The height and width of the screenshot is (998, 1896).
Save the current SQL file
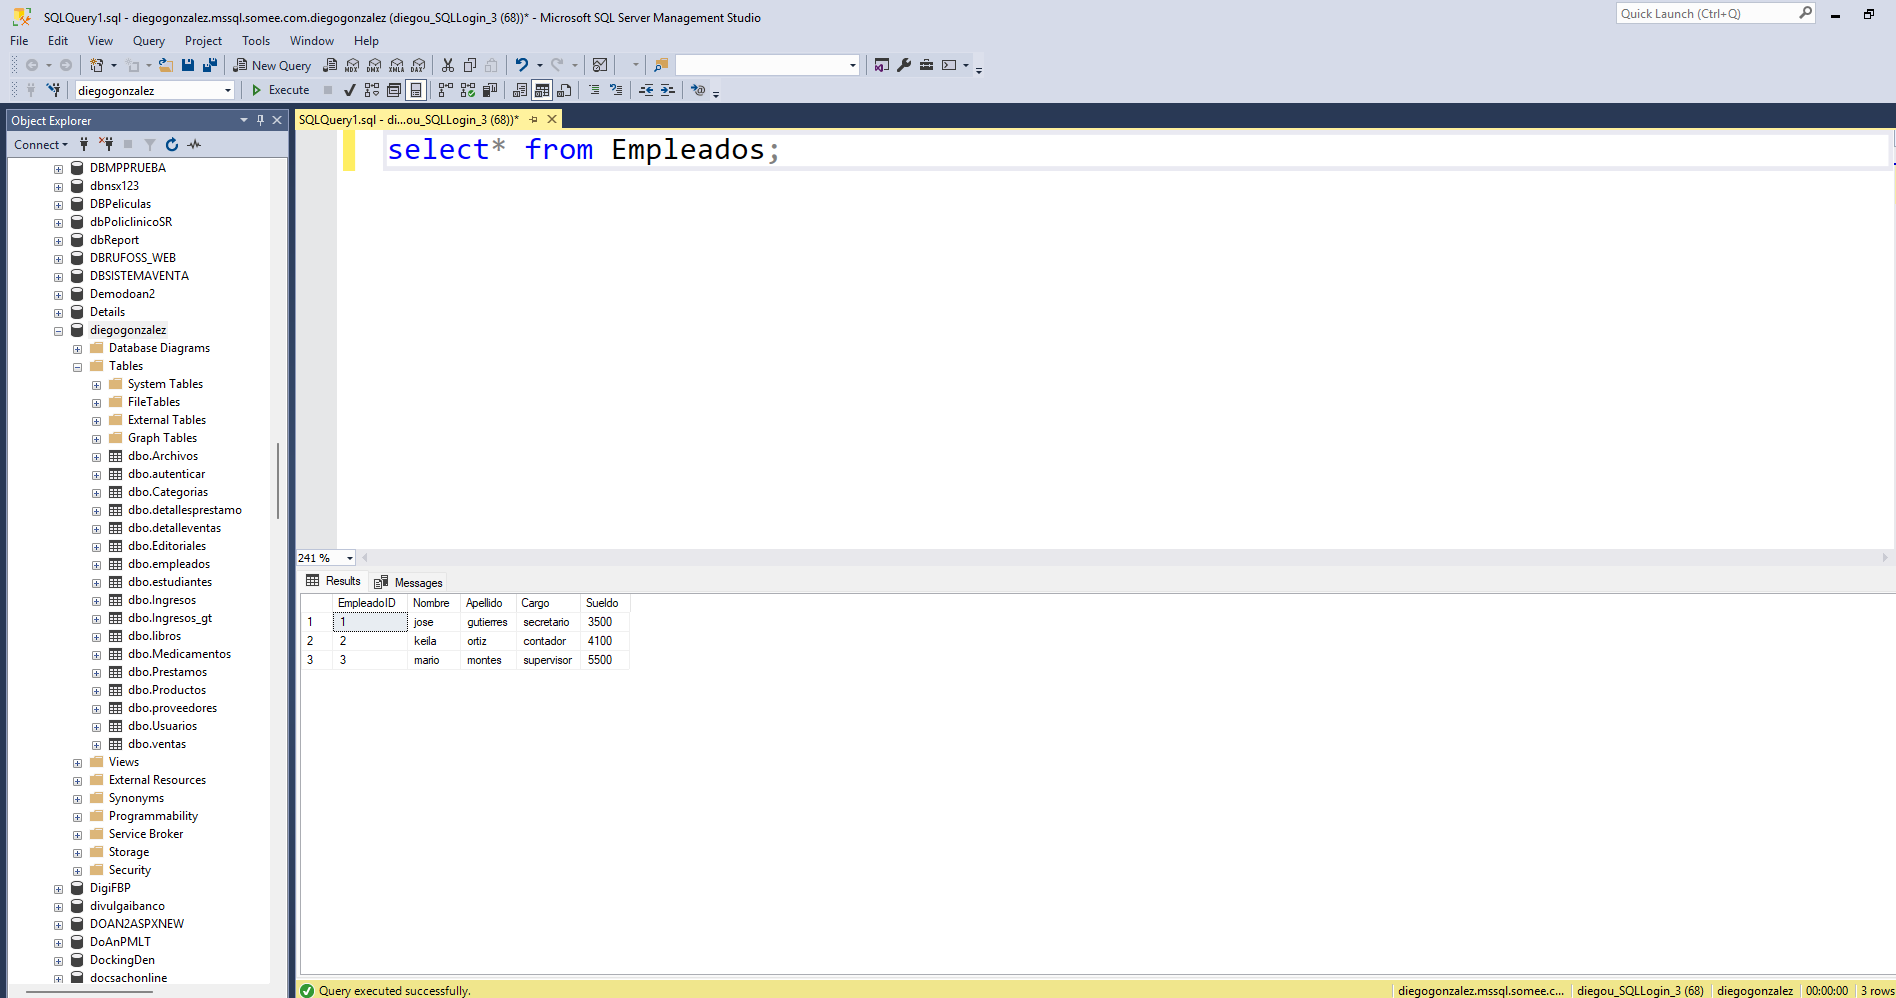pyautogui.click(x=188, y=64)
